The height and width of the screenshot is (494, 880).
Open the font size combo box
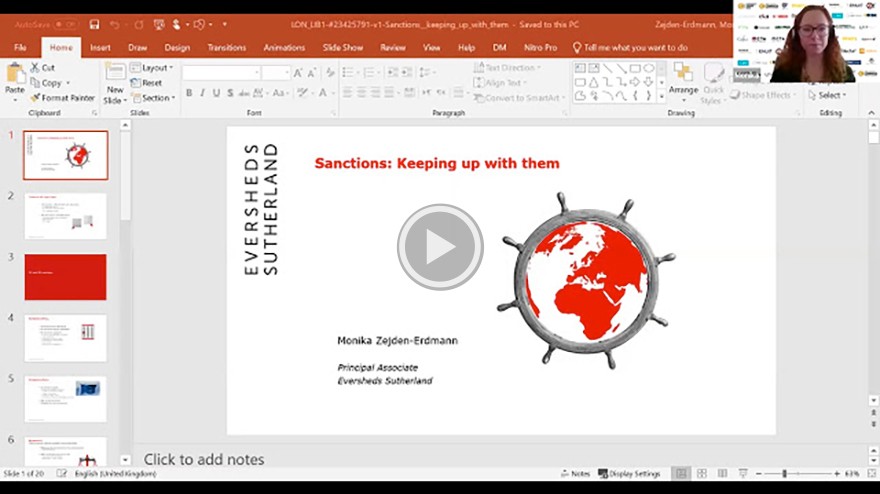click(275, 72)
